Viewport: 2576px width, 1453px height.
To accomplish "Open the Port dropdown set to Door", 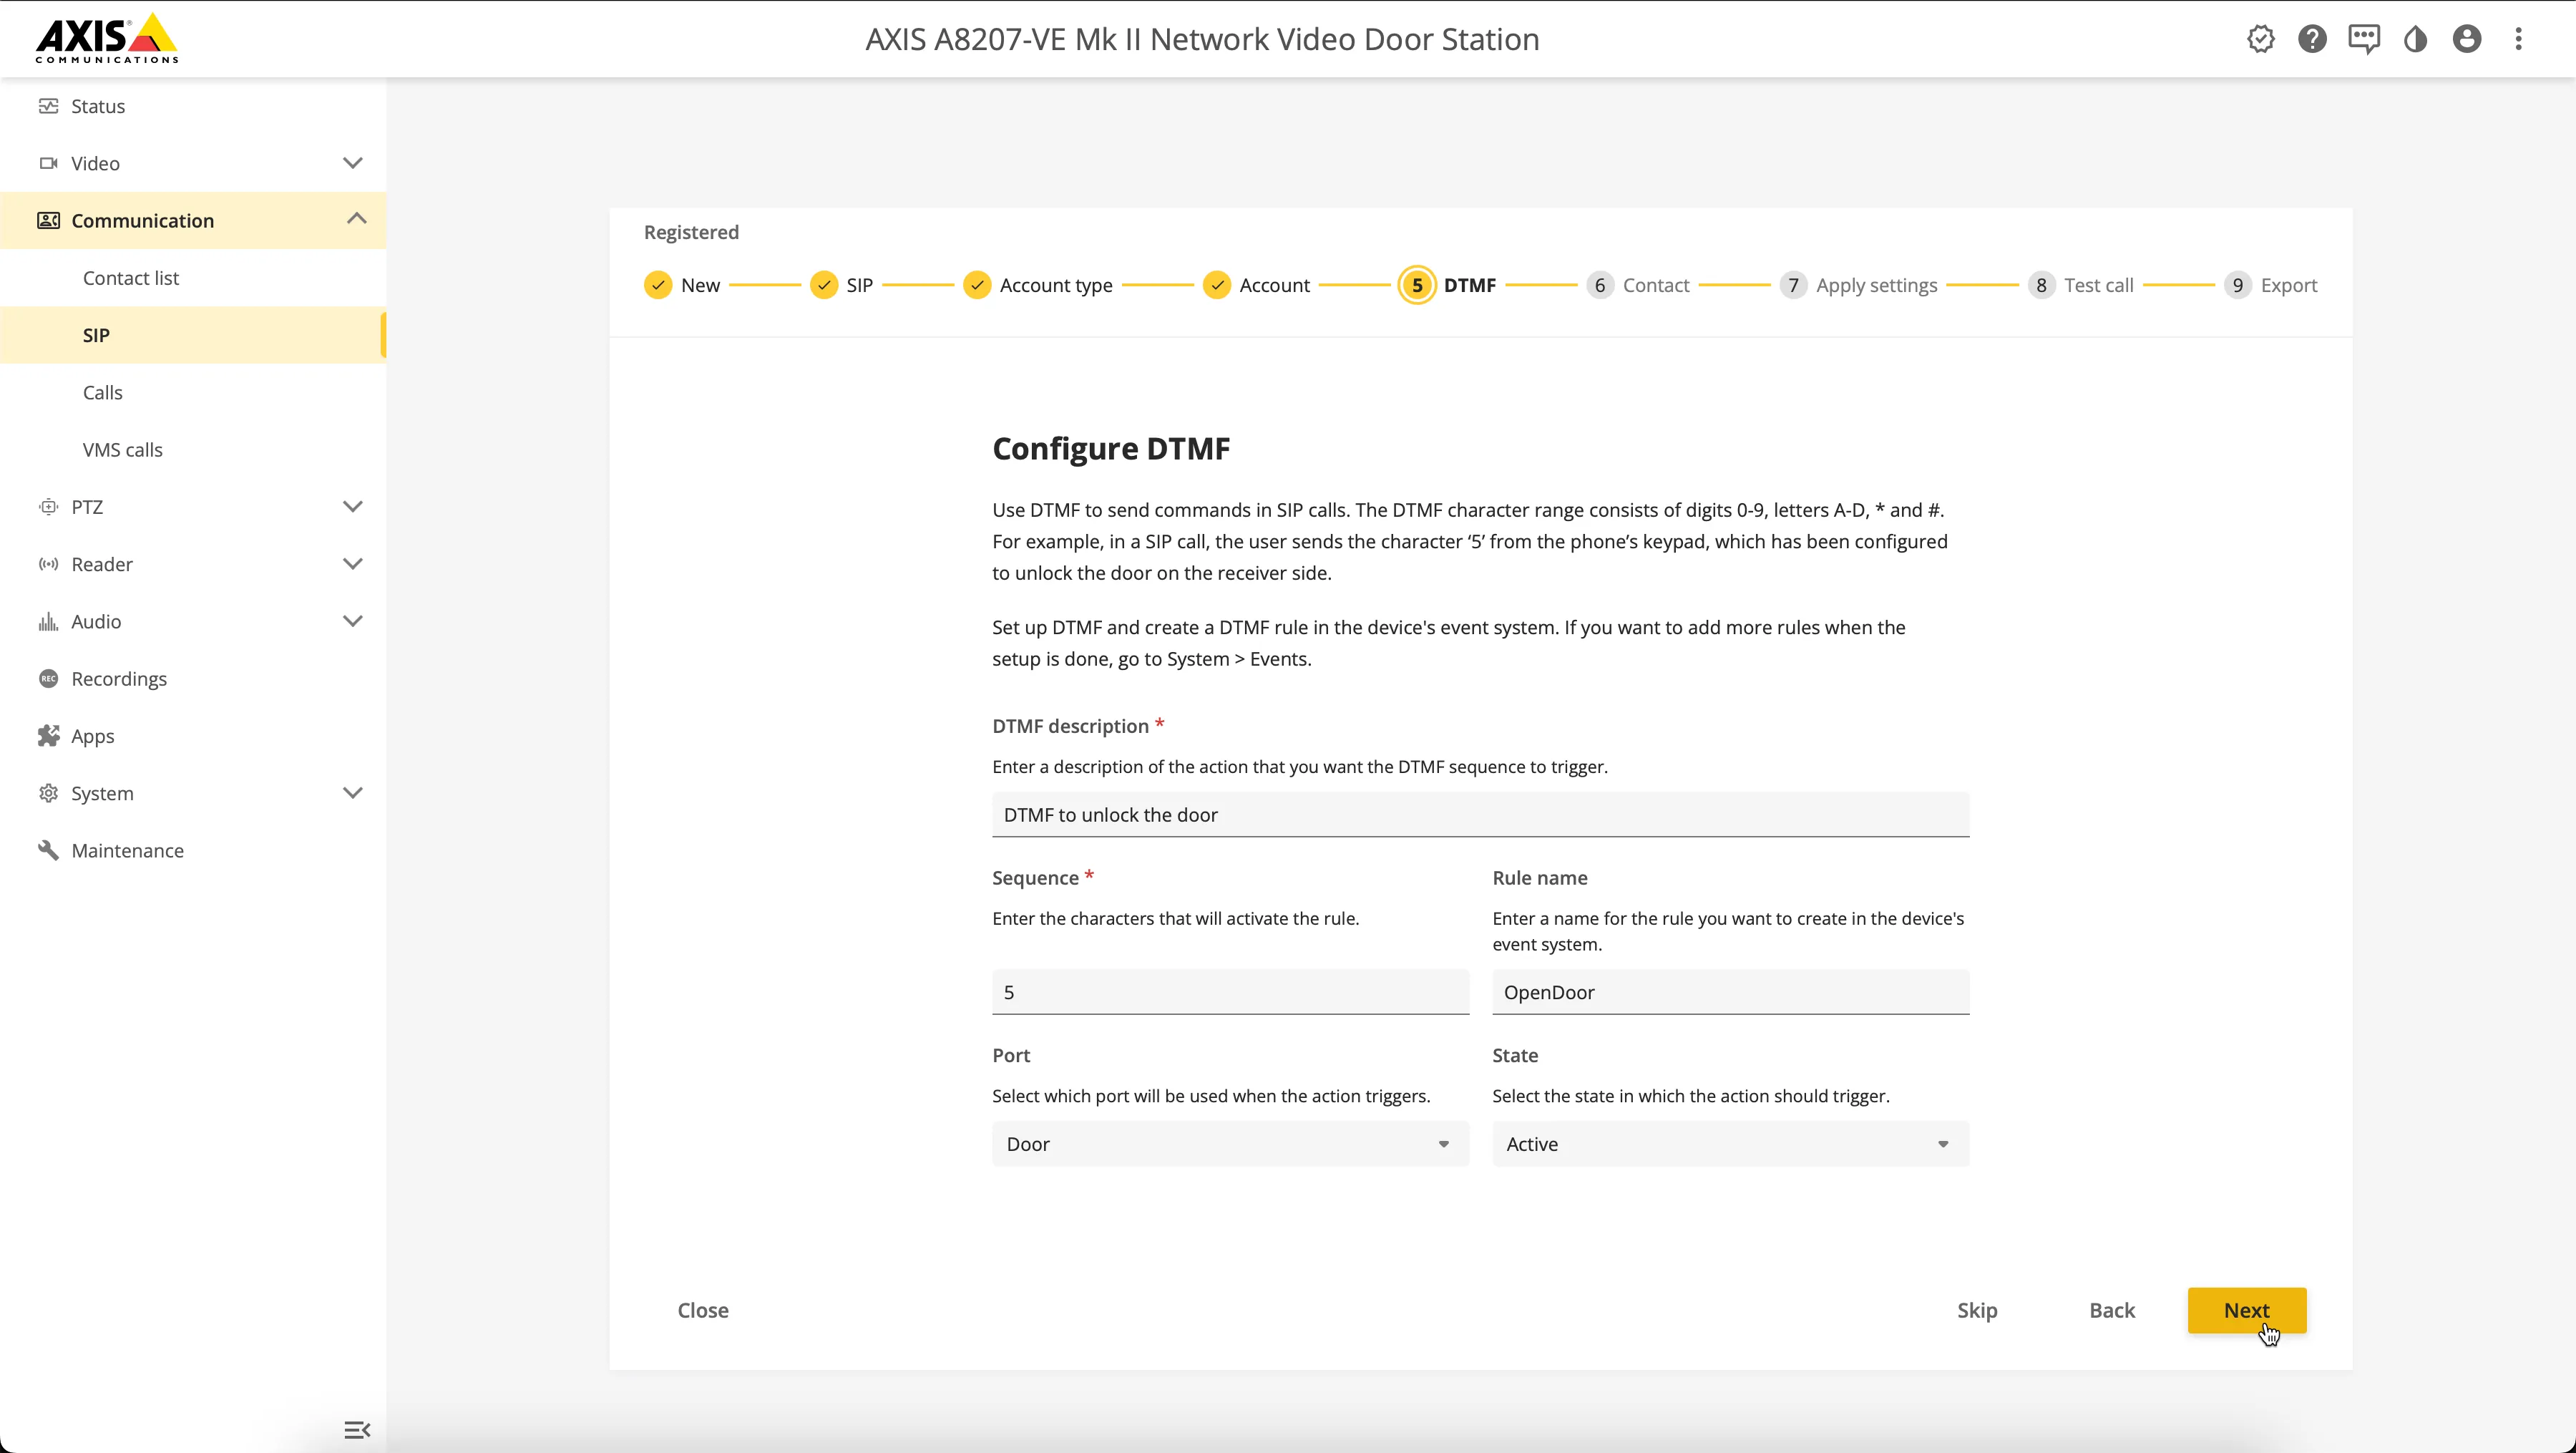I will (1230, 1143).
